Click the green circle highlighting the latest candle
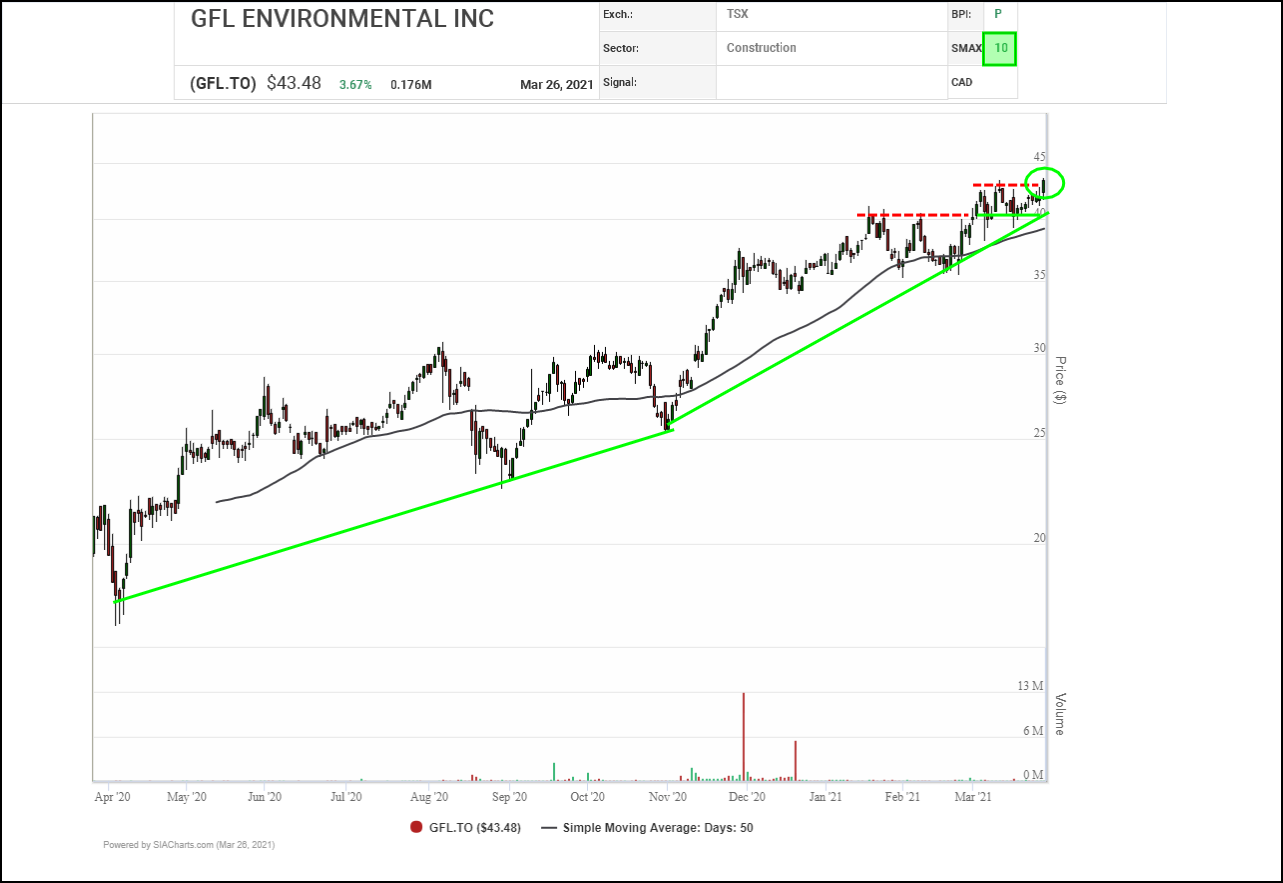 pos(1045,183)
